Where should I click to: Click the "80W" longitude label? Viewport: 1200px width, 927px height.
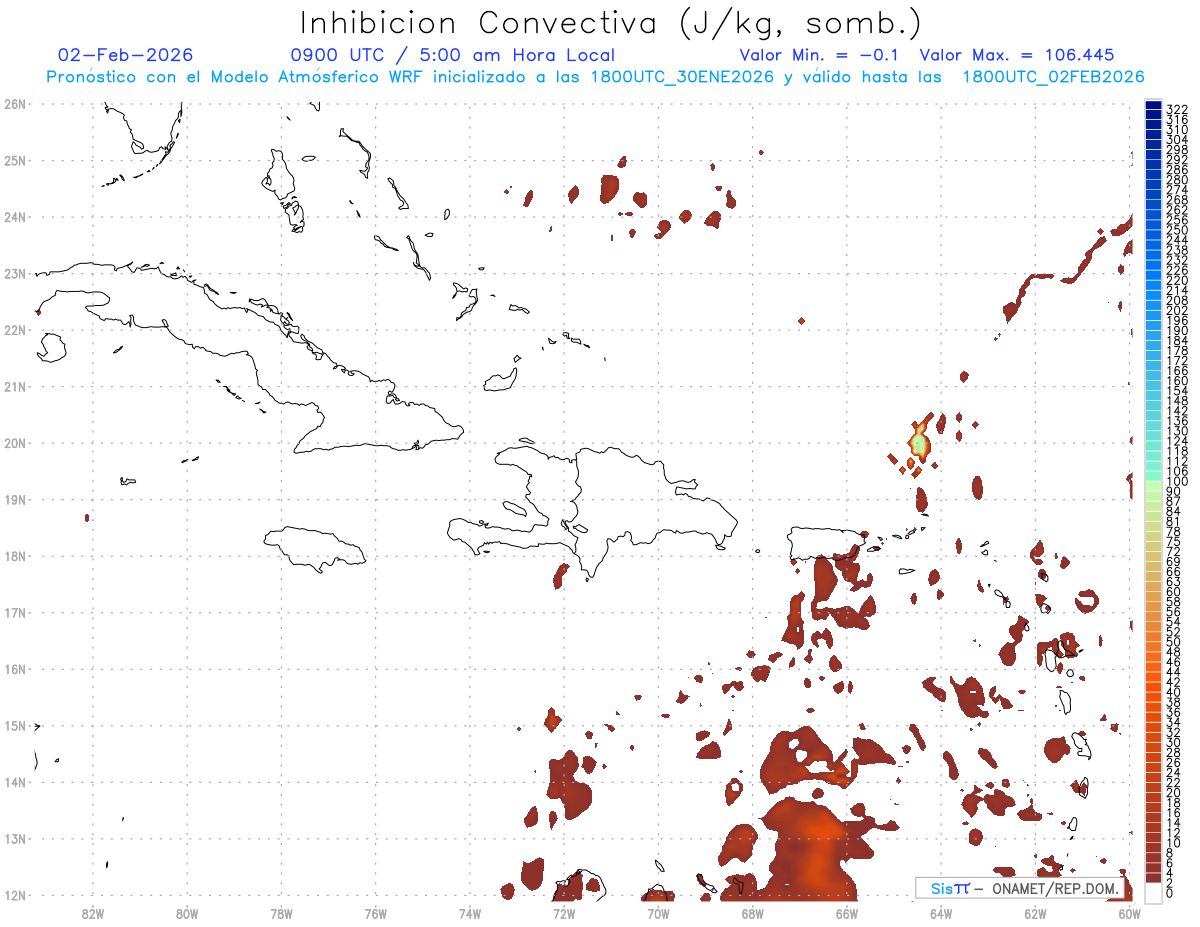tap(187, 913)
